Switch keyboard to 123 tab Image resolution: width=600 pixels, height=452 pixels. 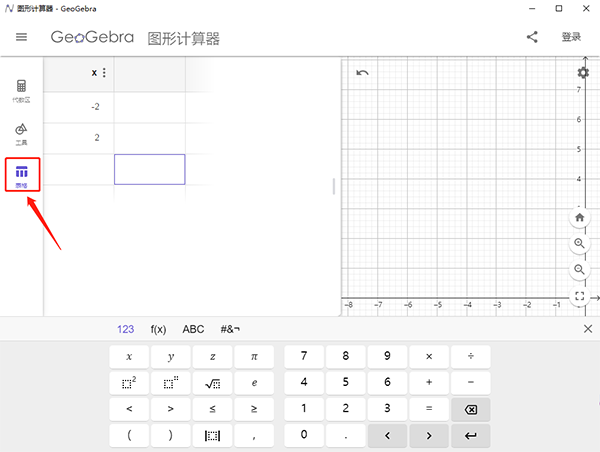pyautogui.click(x=126, y=329)
